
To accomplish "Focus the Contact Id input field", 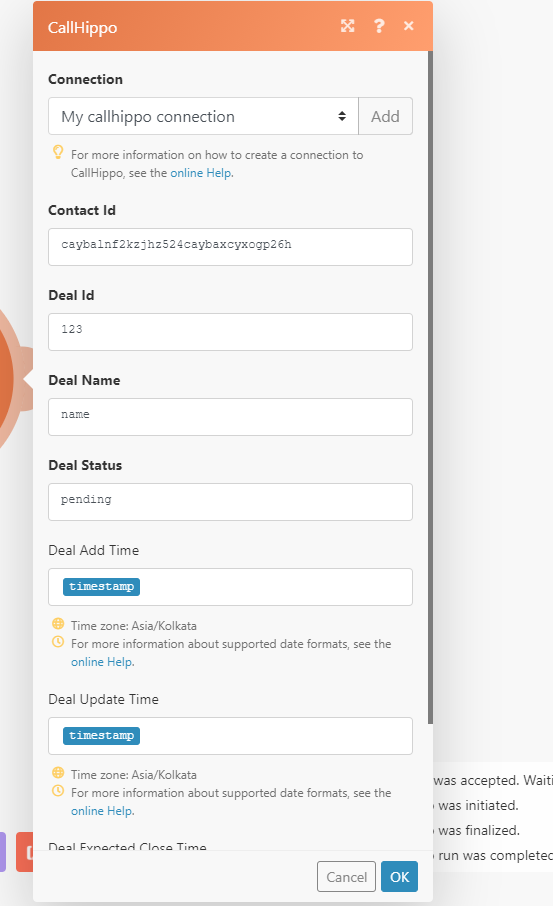I will (230, 247).
